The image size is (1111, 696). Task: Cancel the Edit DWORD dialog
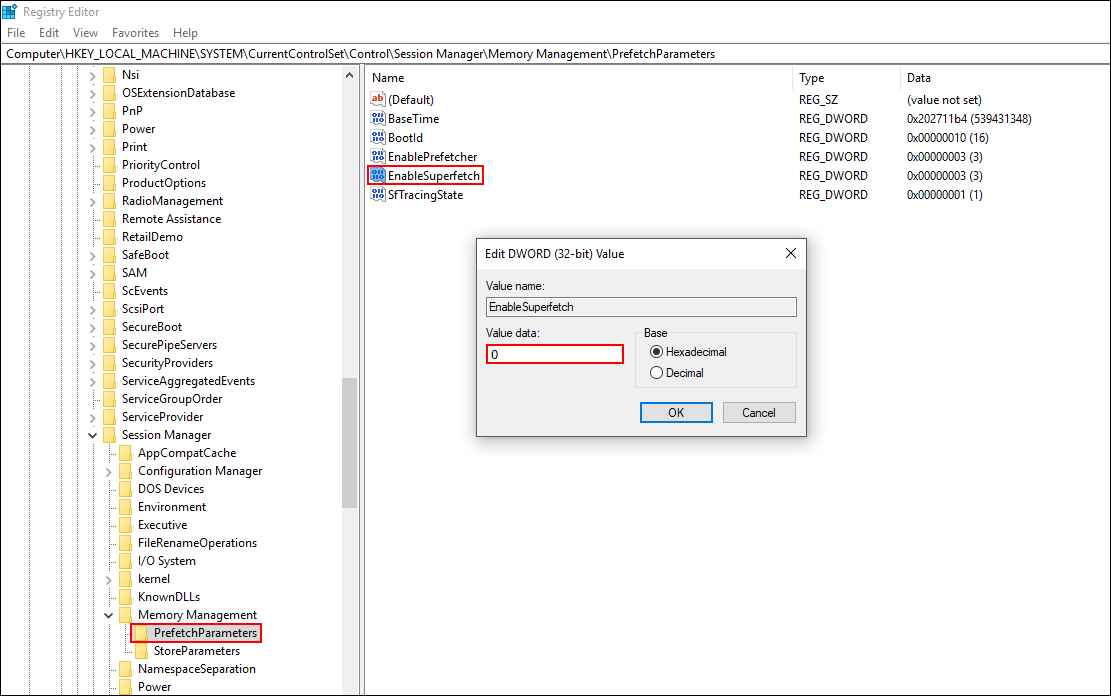(x=759, y=412)
